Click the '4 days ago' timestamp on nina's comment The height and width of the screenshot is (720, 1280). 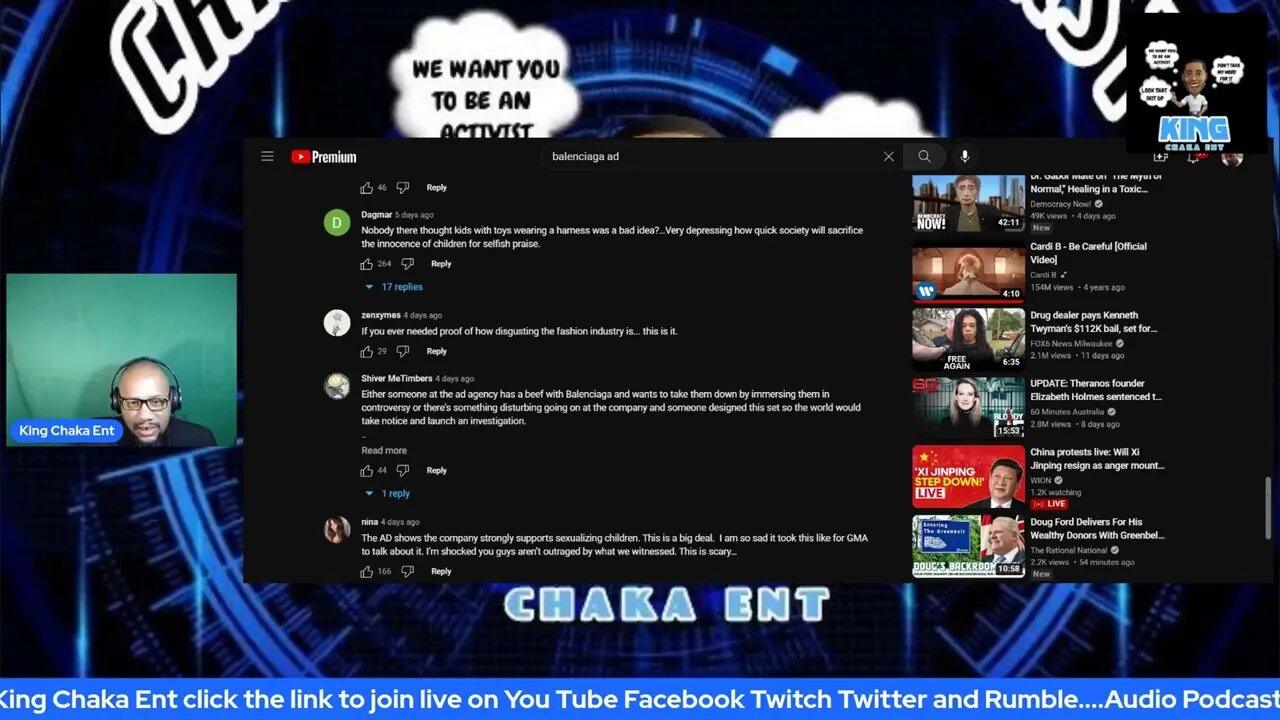(400, 522)
